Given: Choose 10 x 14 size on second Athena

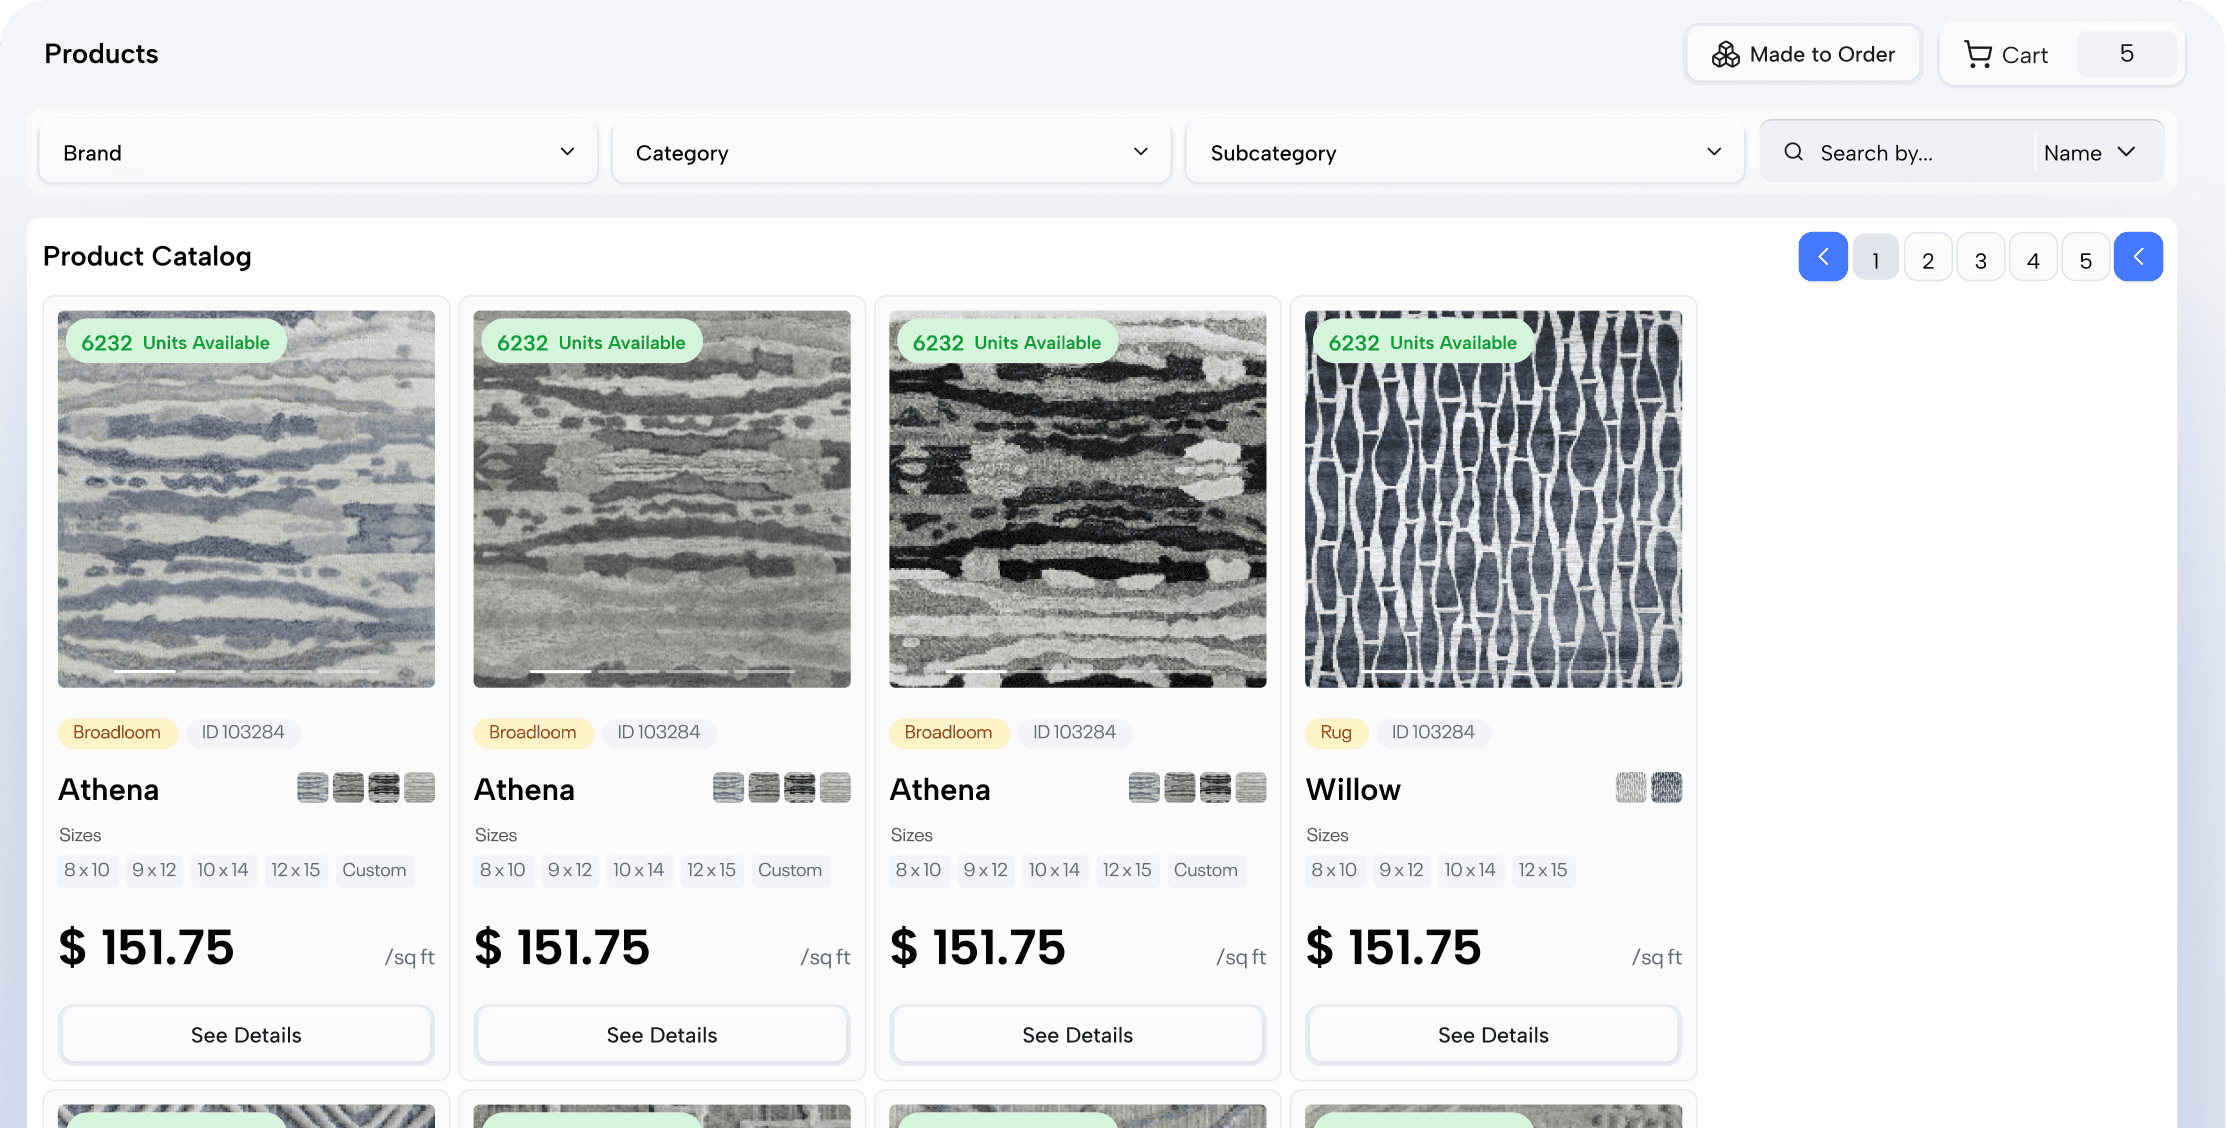Looking at the screenshot, I should pyautogui.click(x=638, y=870).
